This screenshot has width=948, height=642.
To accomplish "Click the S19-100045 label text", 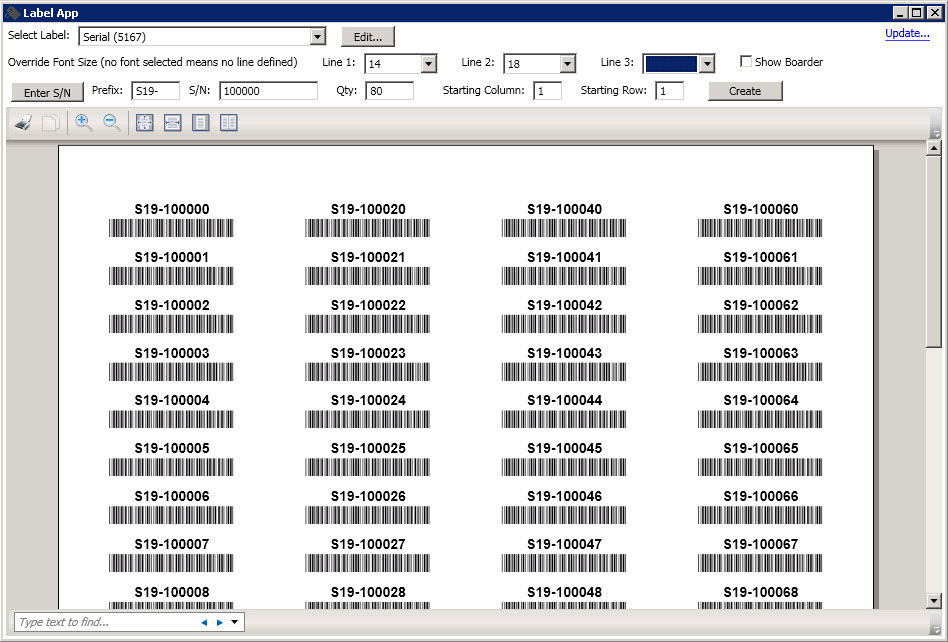I will click(x=565, y=448).
